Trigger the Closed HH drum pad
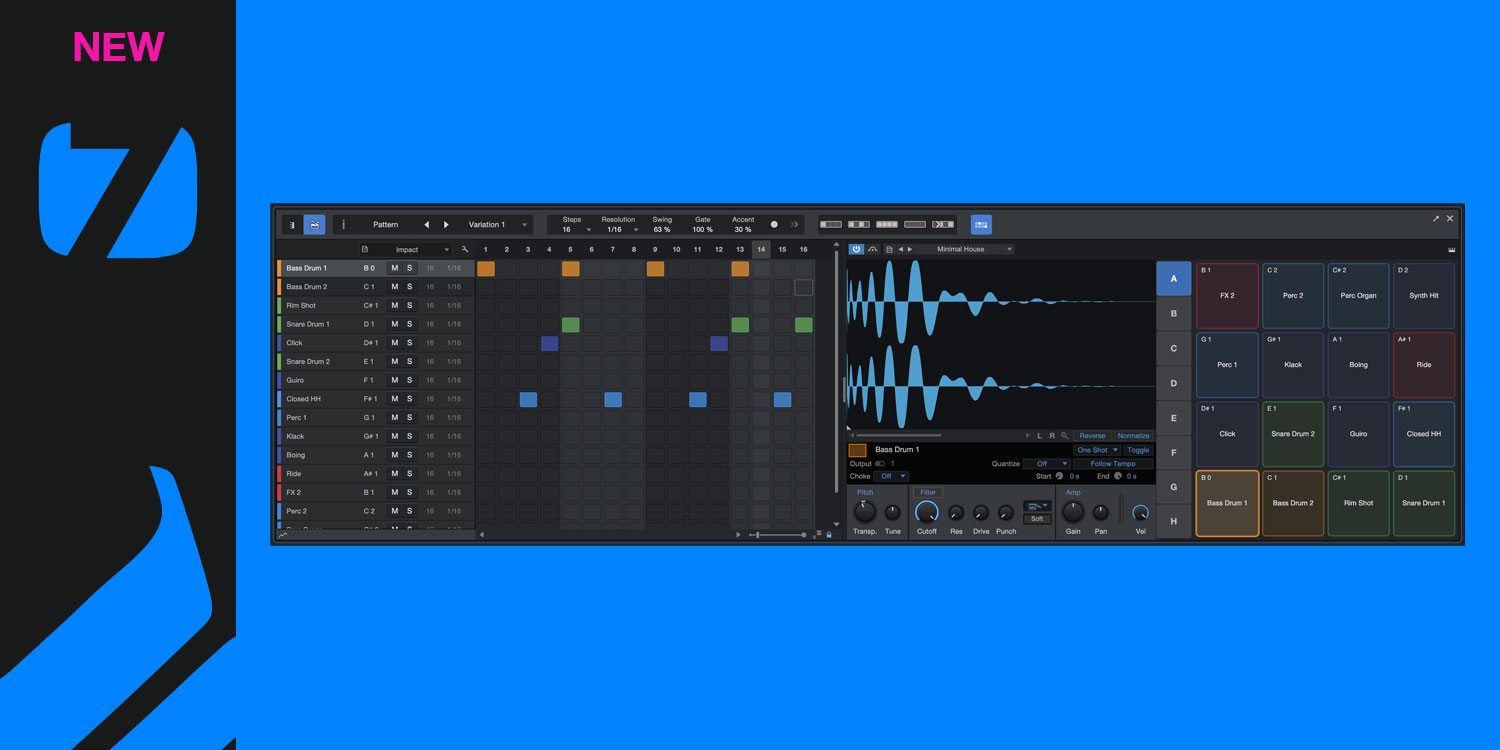The width and height of the screenshot is (1500, 750). [x=1424, y=434]
